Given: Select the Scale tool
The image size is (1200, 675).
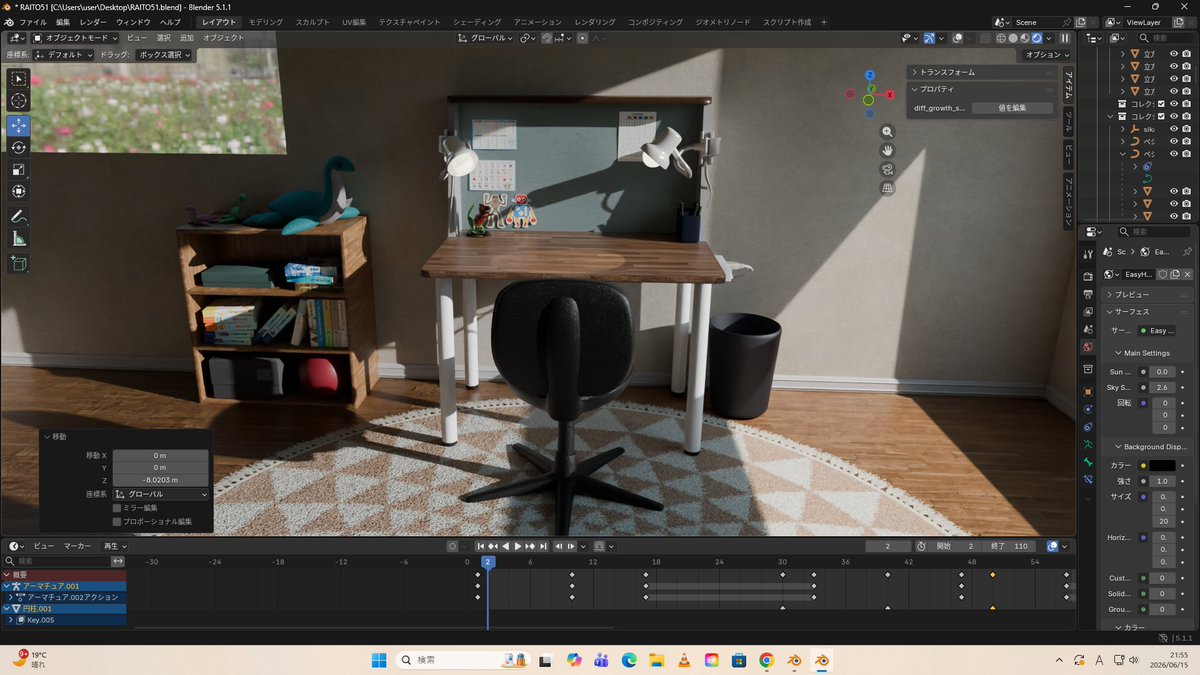Looking at the screenshot, I should pos(19,169).
